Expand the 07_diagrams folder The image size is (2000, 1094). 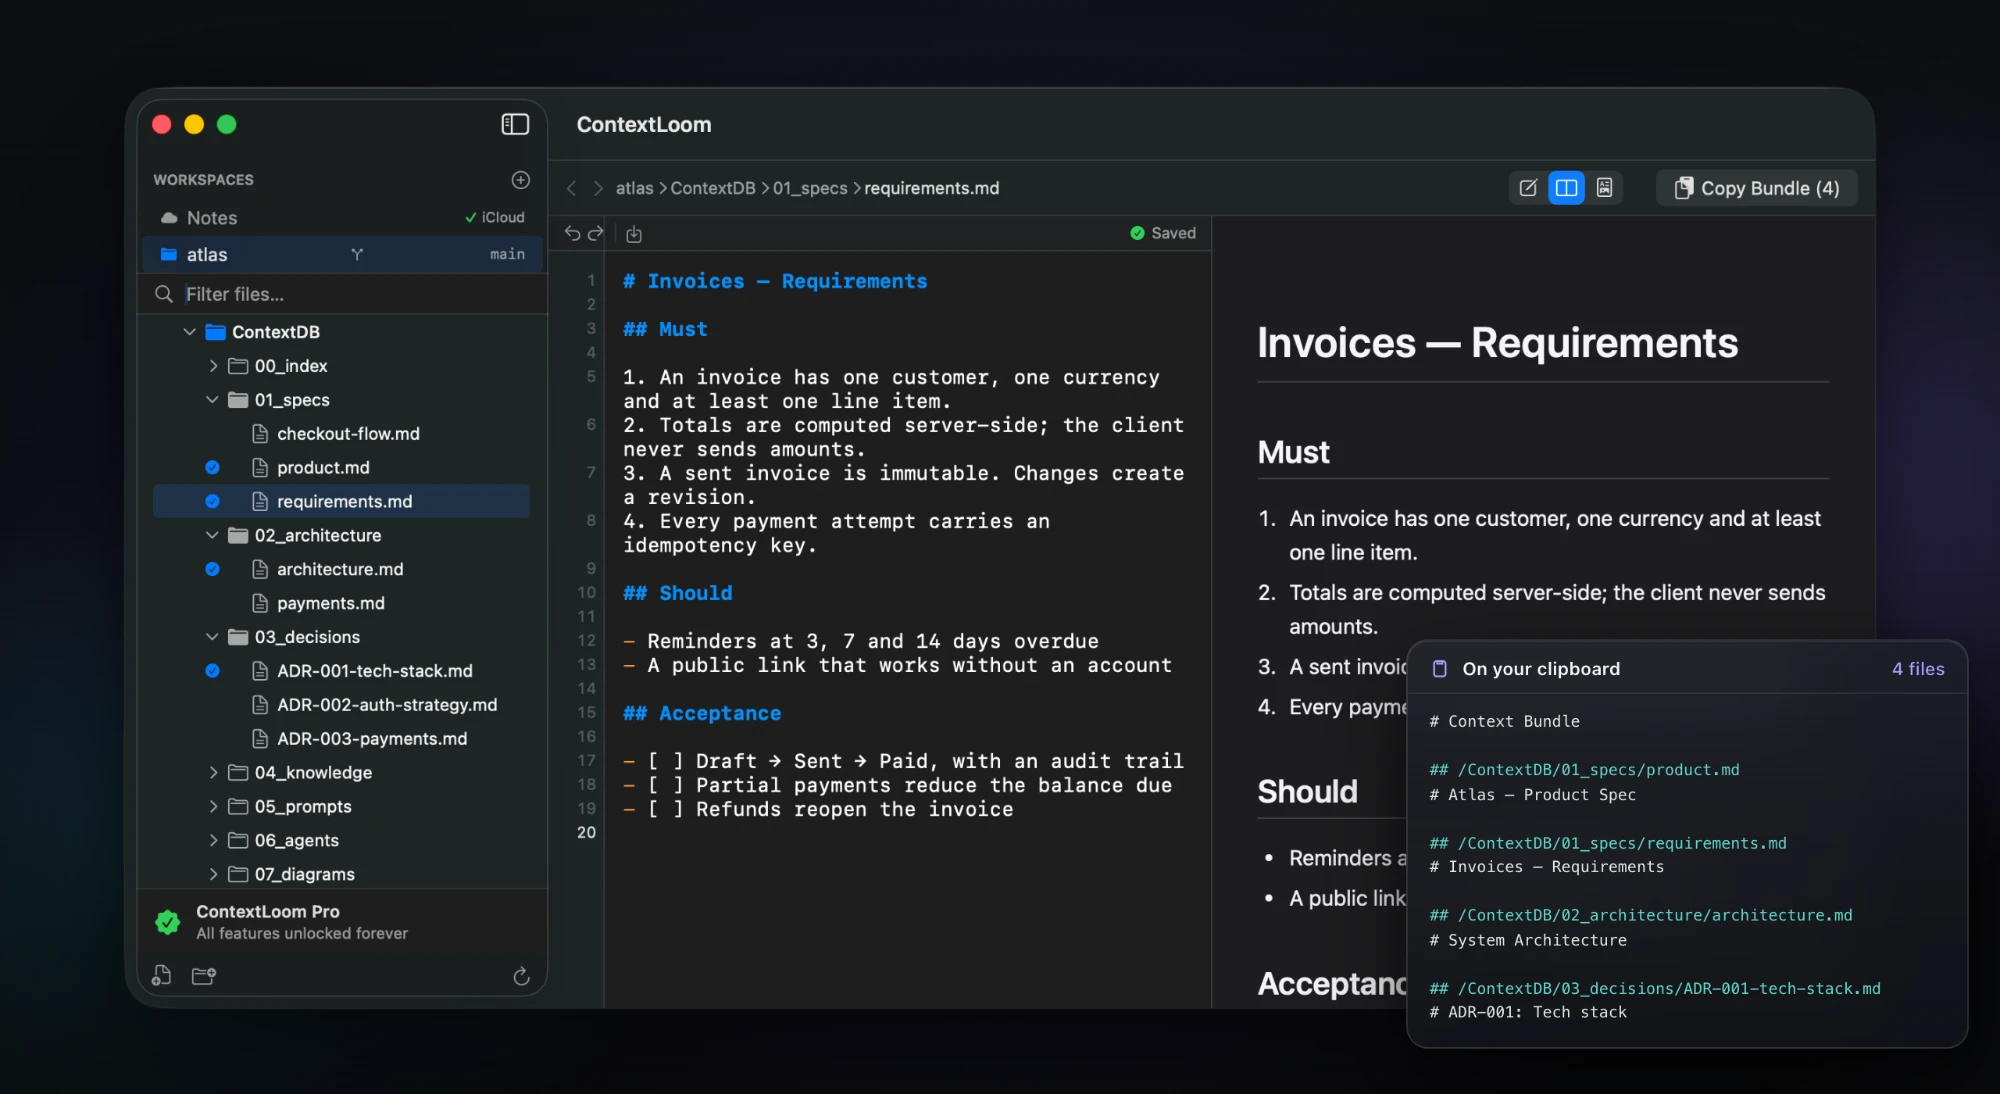click(213, 875)
